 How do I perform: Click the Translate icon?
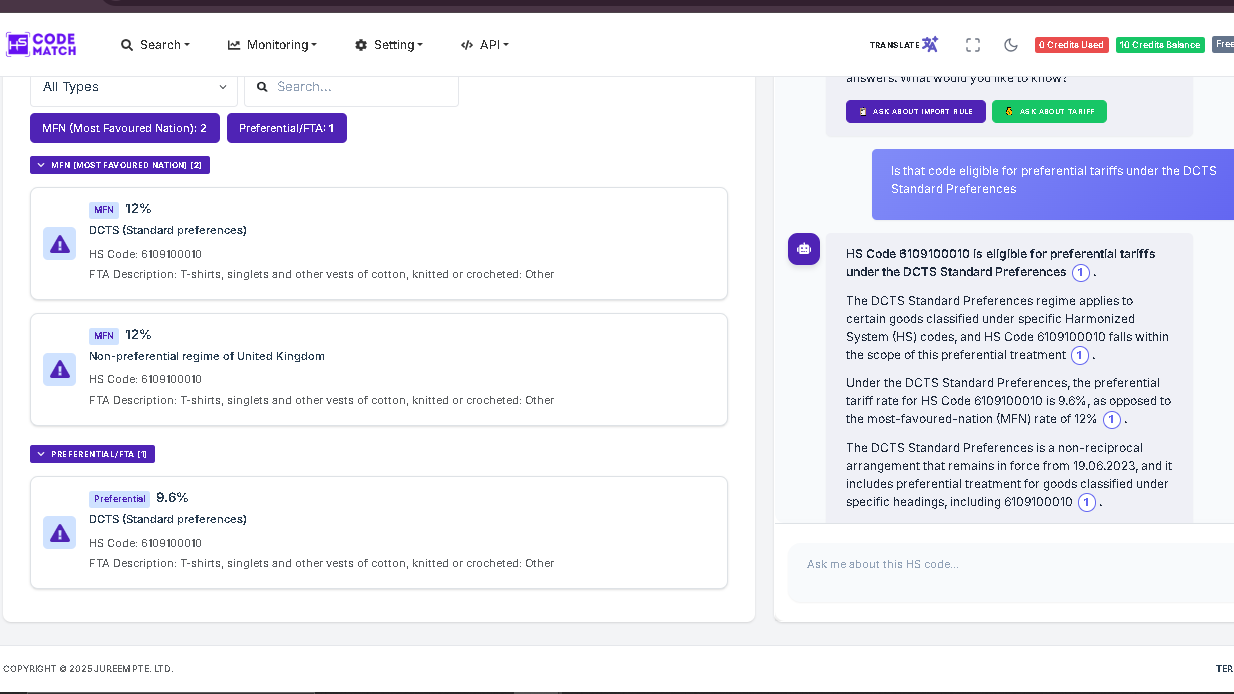pyautogui.click(x=929, y=45)
